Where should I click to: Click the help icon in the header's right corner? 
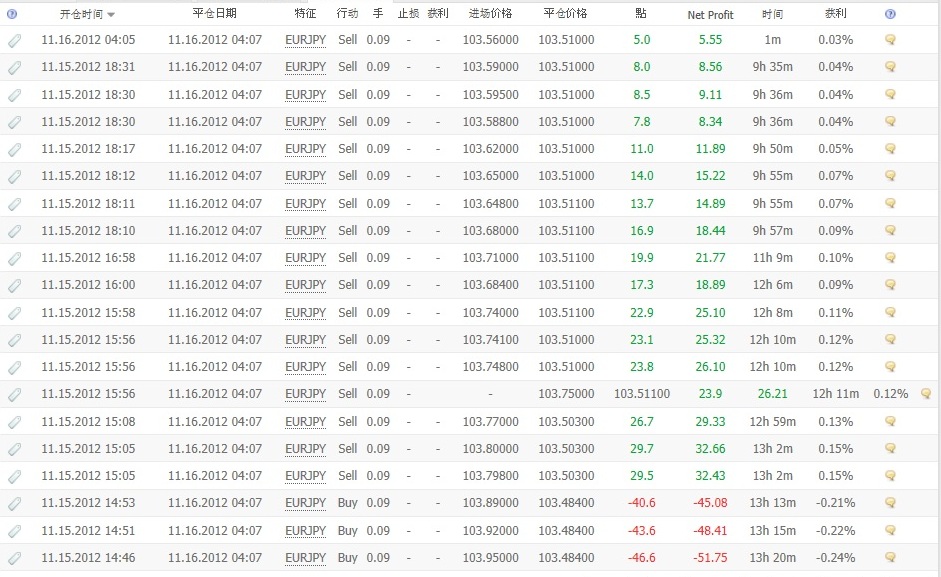(x=890, y=14)
